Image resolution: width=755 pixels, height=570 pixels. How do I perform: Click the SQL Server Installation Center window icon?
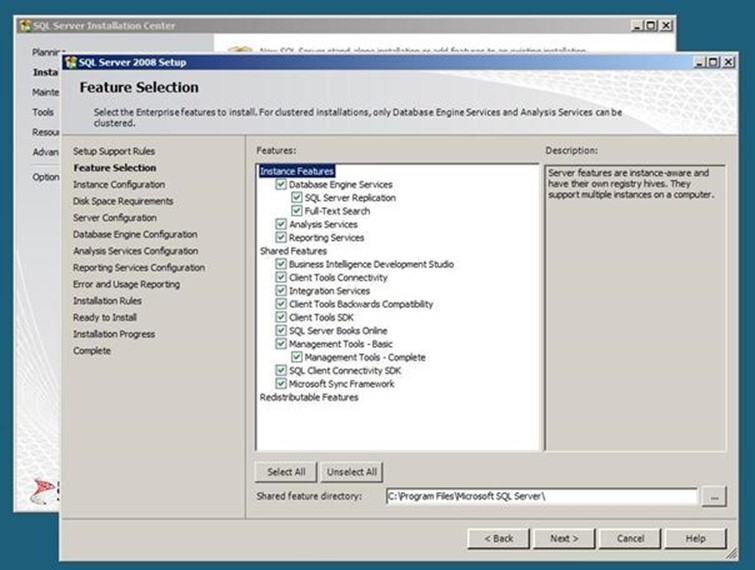coord(25,26)
